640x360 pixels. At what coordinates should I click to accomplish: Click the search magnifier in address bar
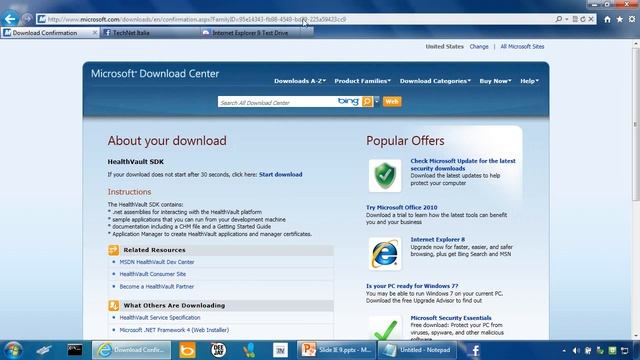(559, 19)
